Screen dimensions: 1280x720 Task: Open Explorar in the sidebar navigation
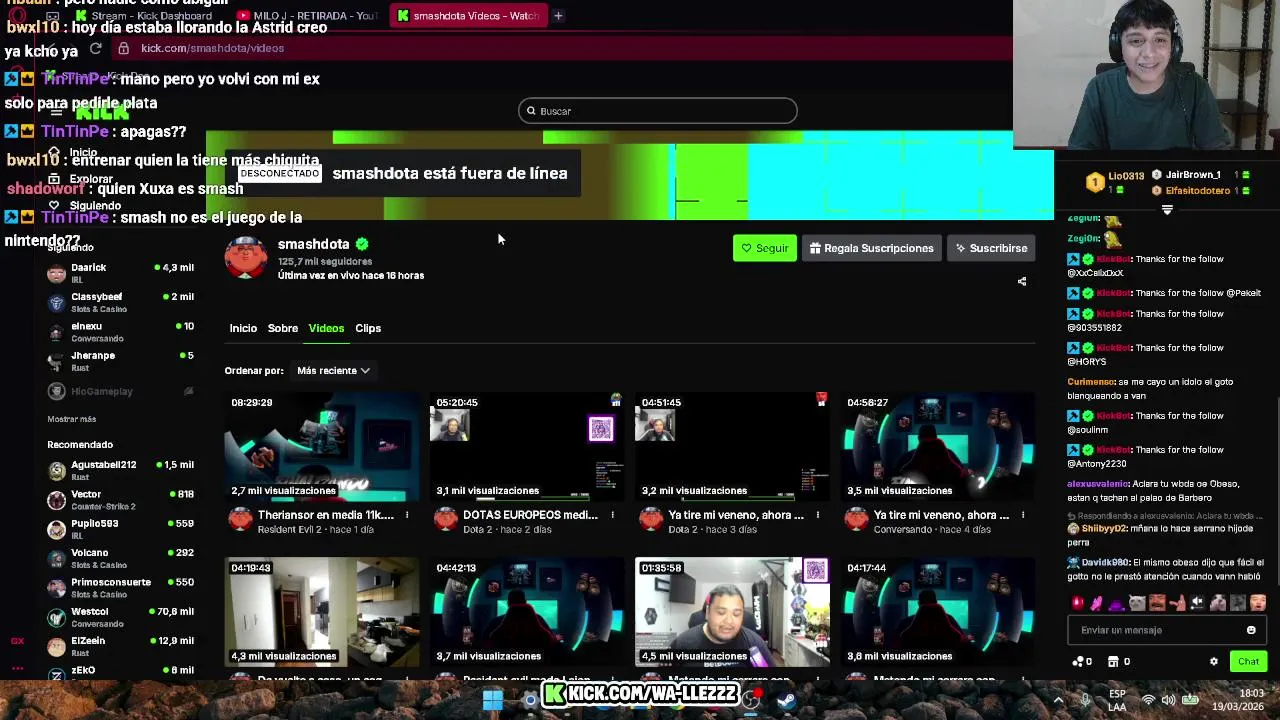coord(82,179)
